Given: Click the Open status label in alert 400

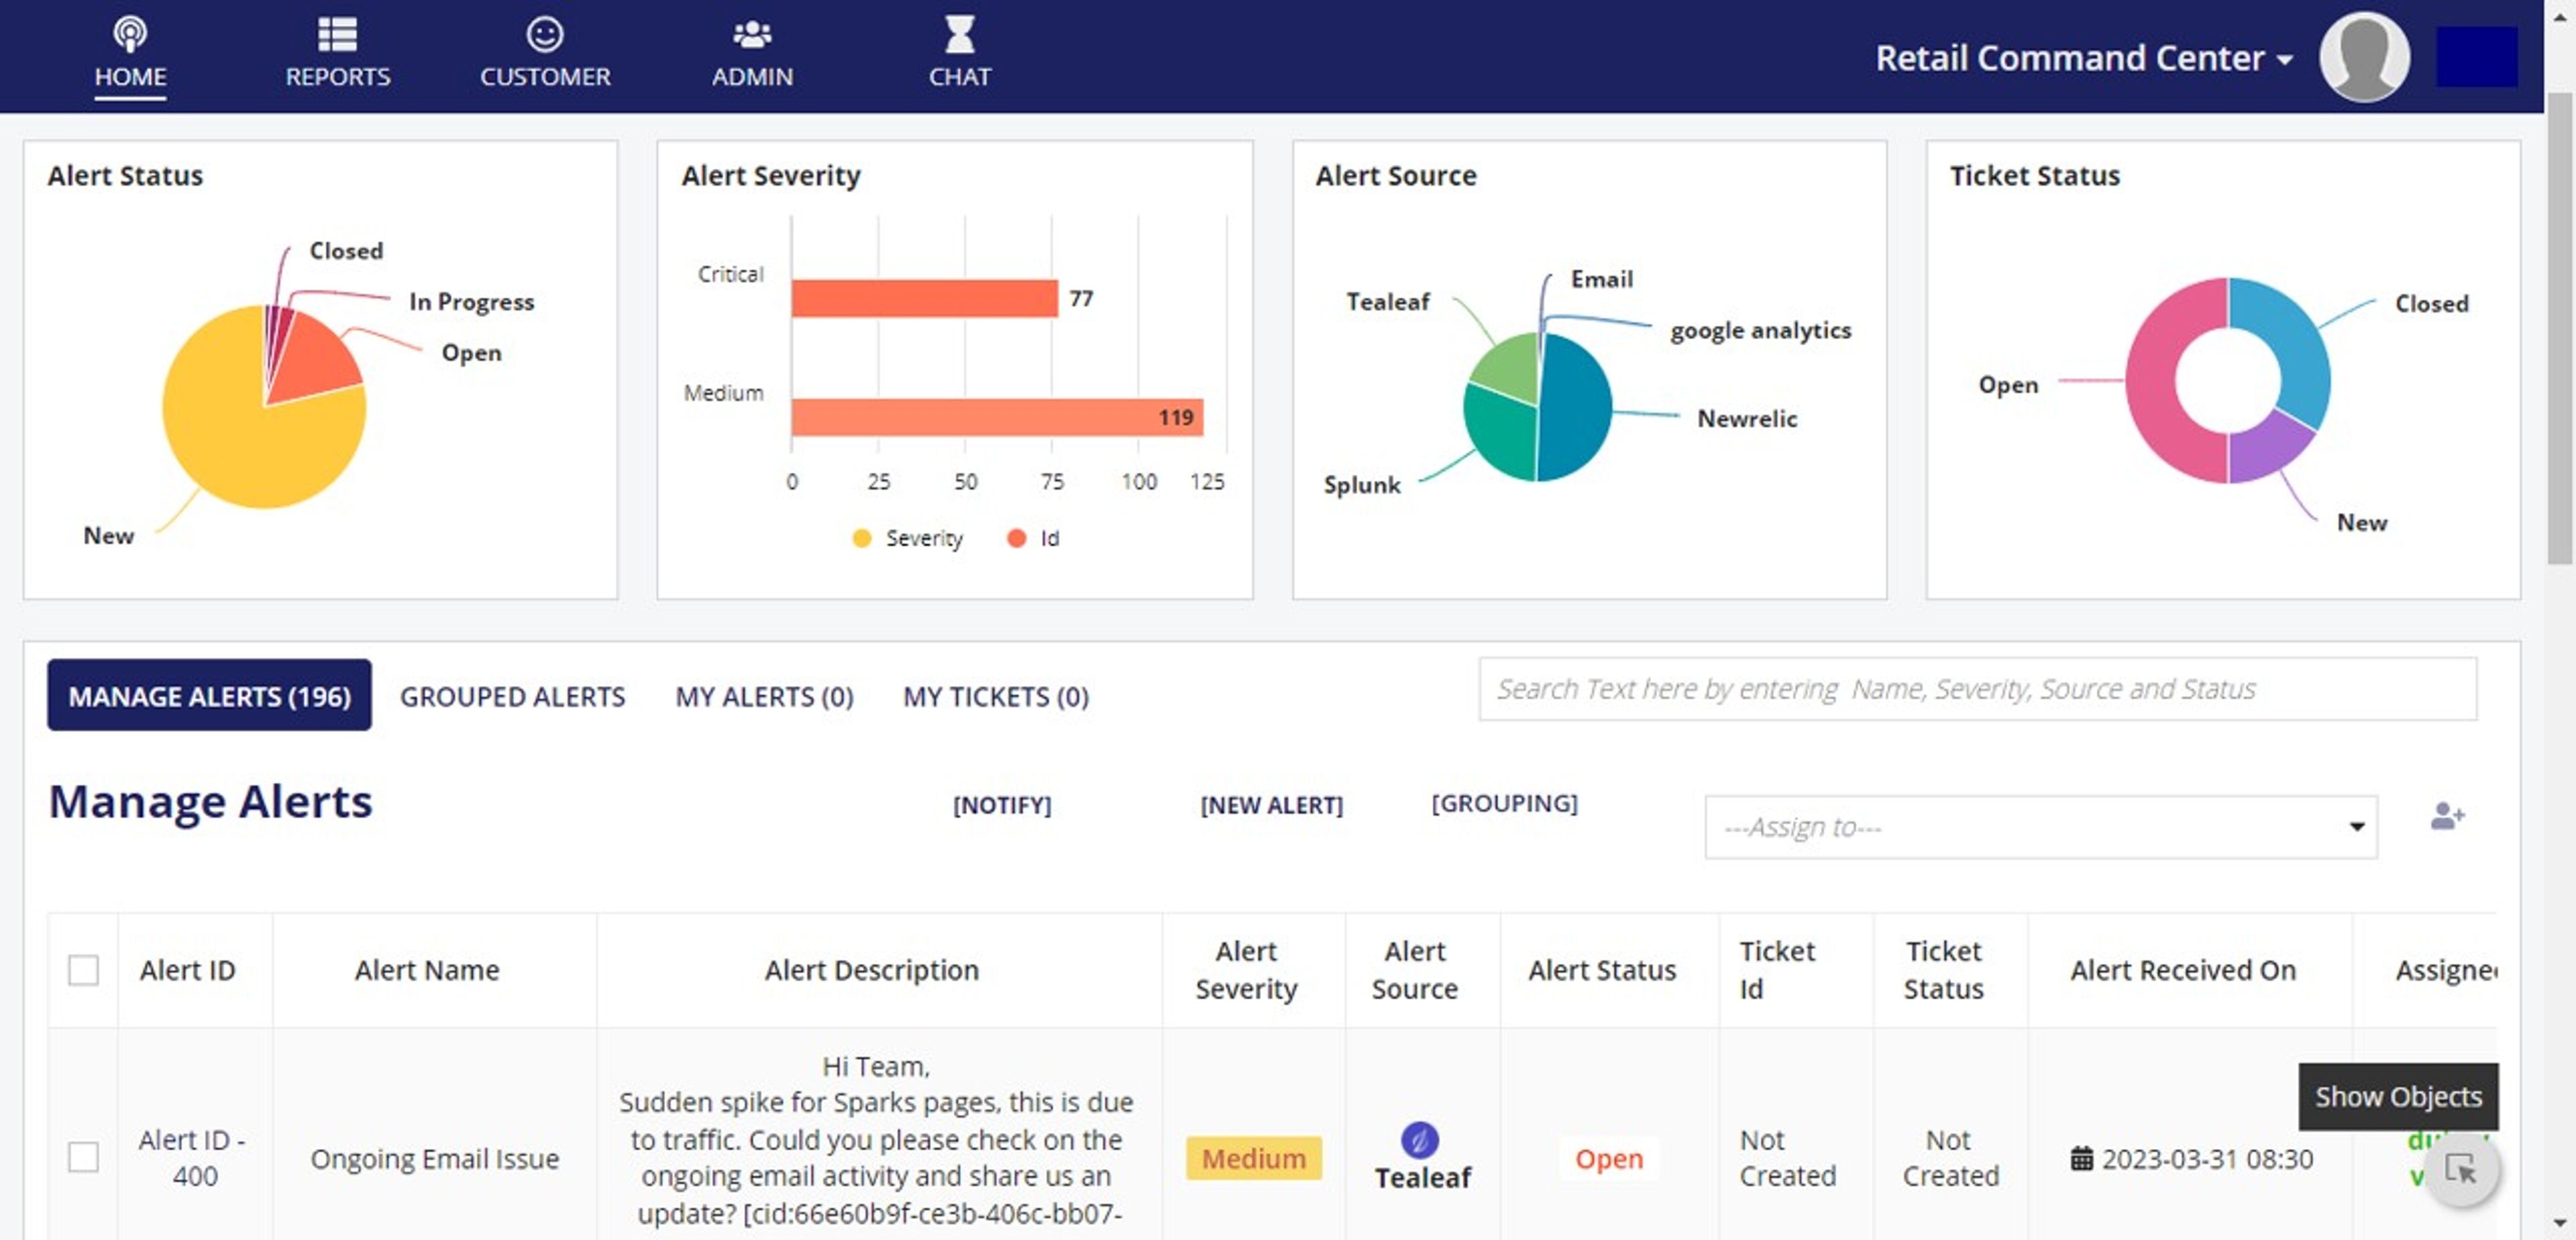Looking at the screenshot, I should click(x=1608, y=1158).
